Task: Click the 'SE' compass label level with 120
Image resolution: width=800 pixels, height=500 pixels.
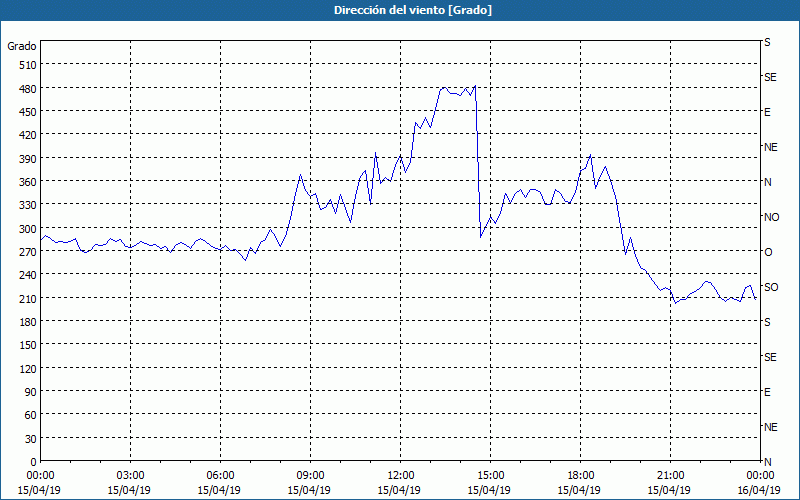Action: click(770, 357)
